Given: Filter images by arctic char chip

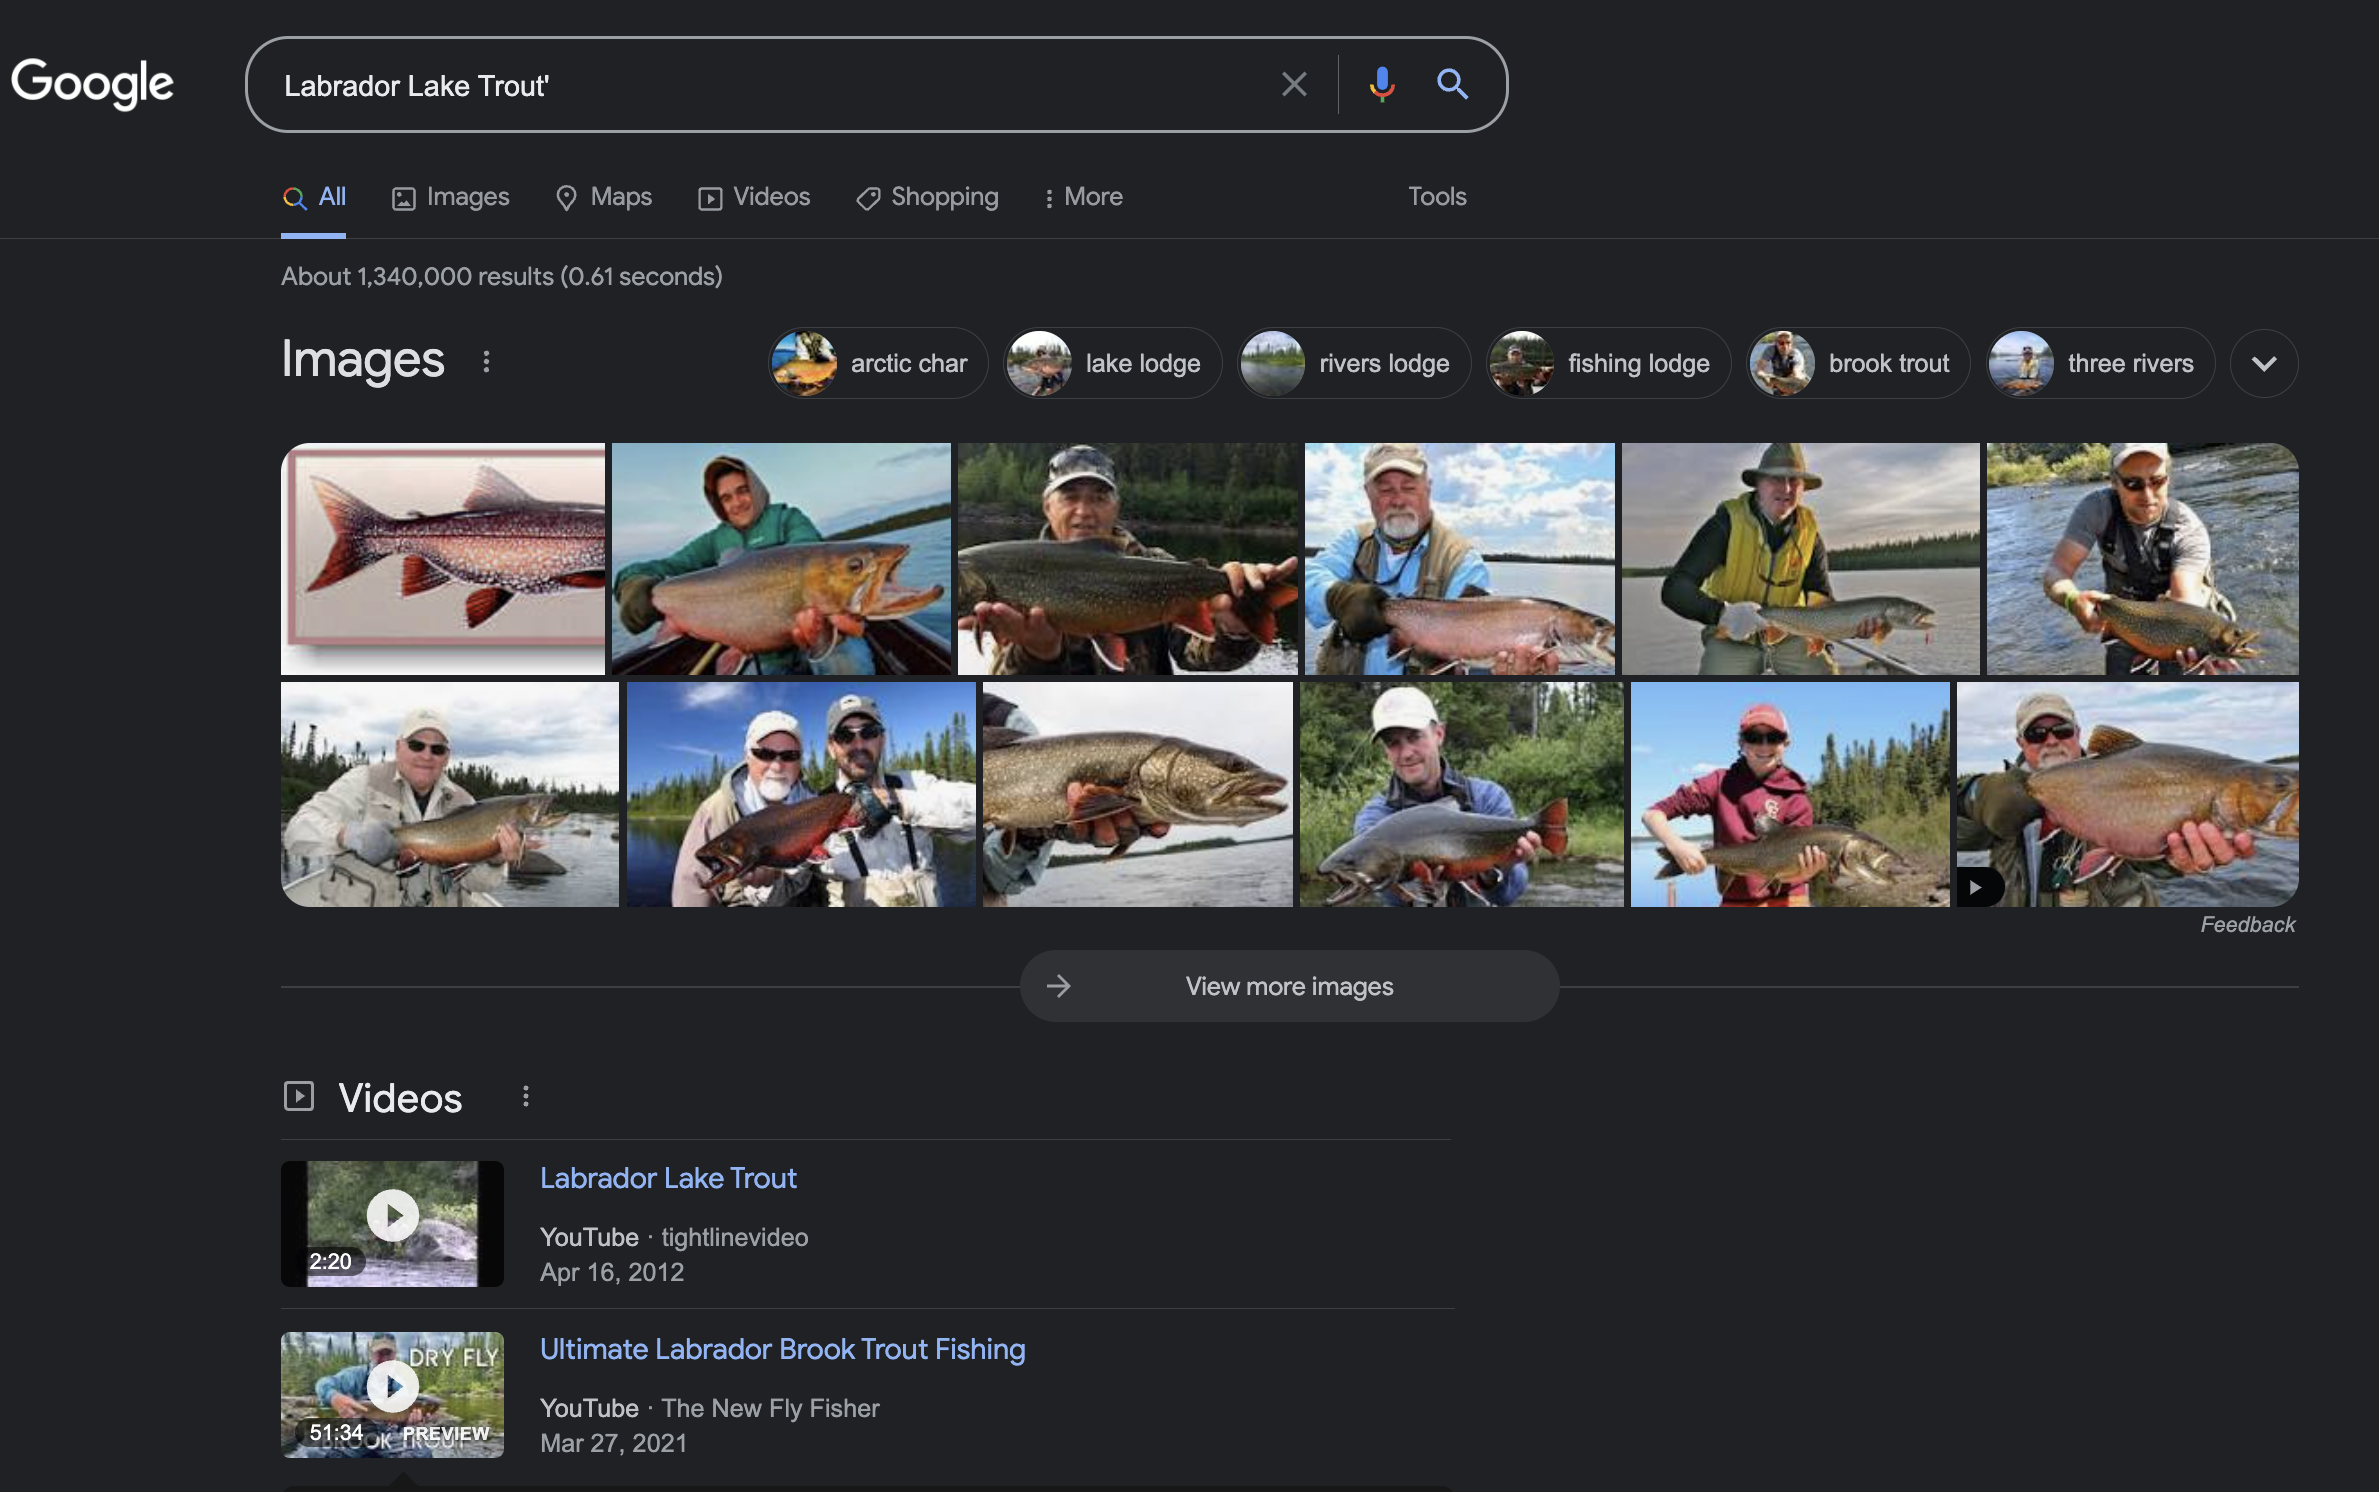Looking at the screenshot, I should [x=878, y=364].
